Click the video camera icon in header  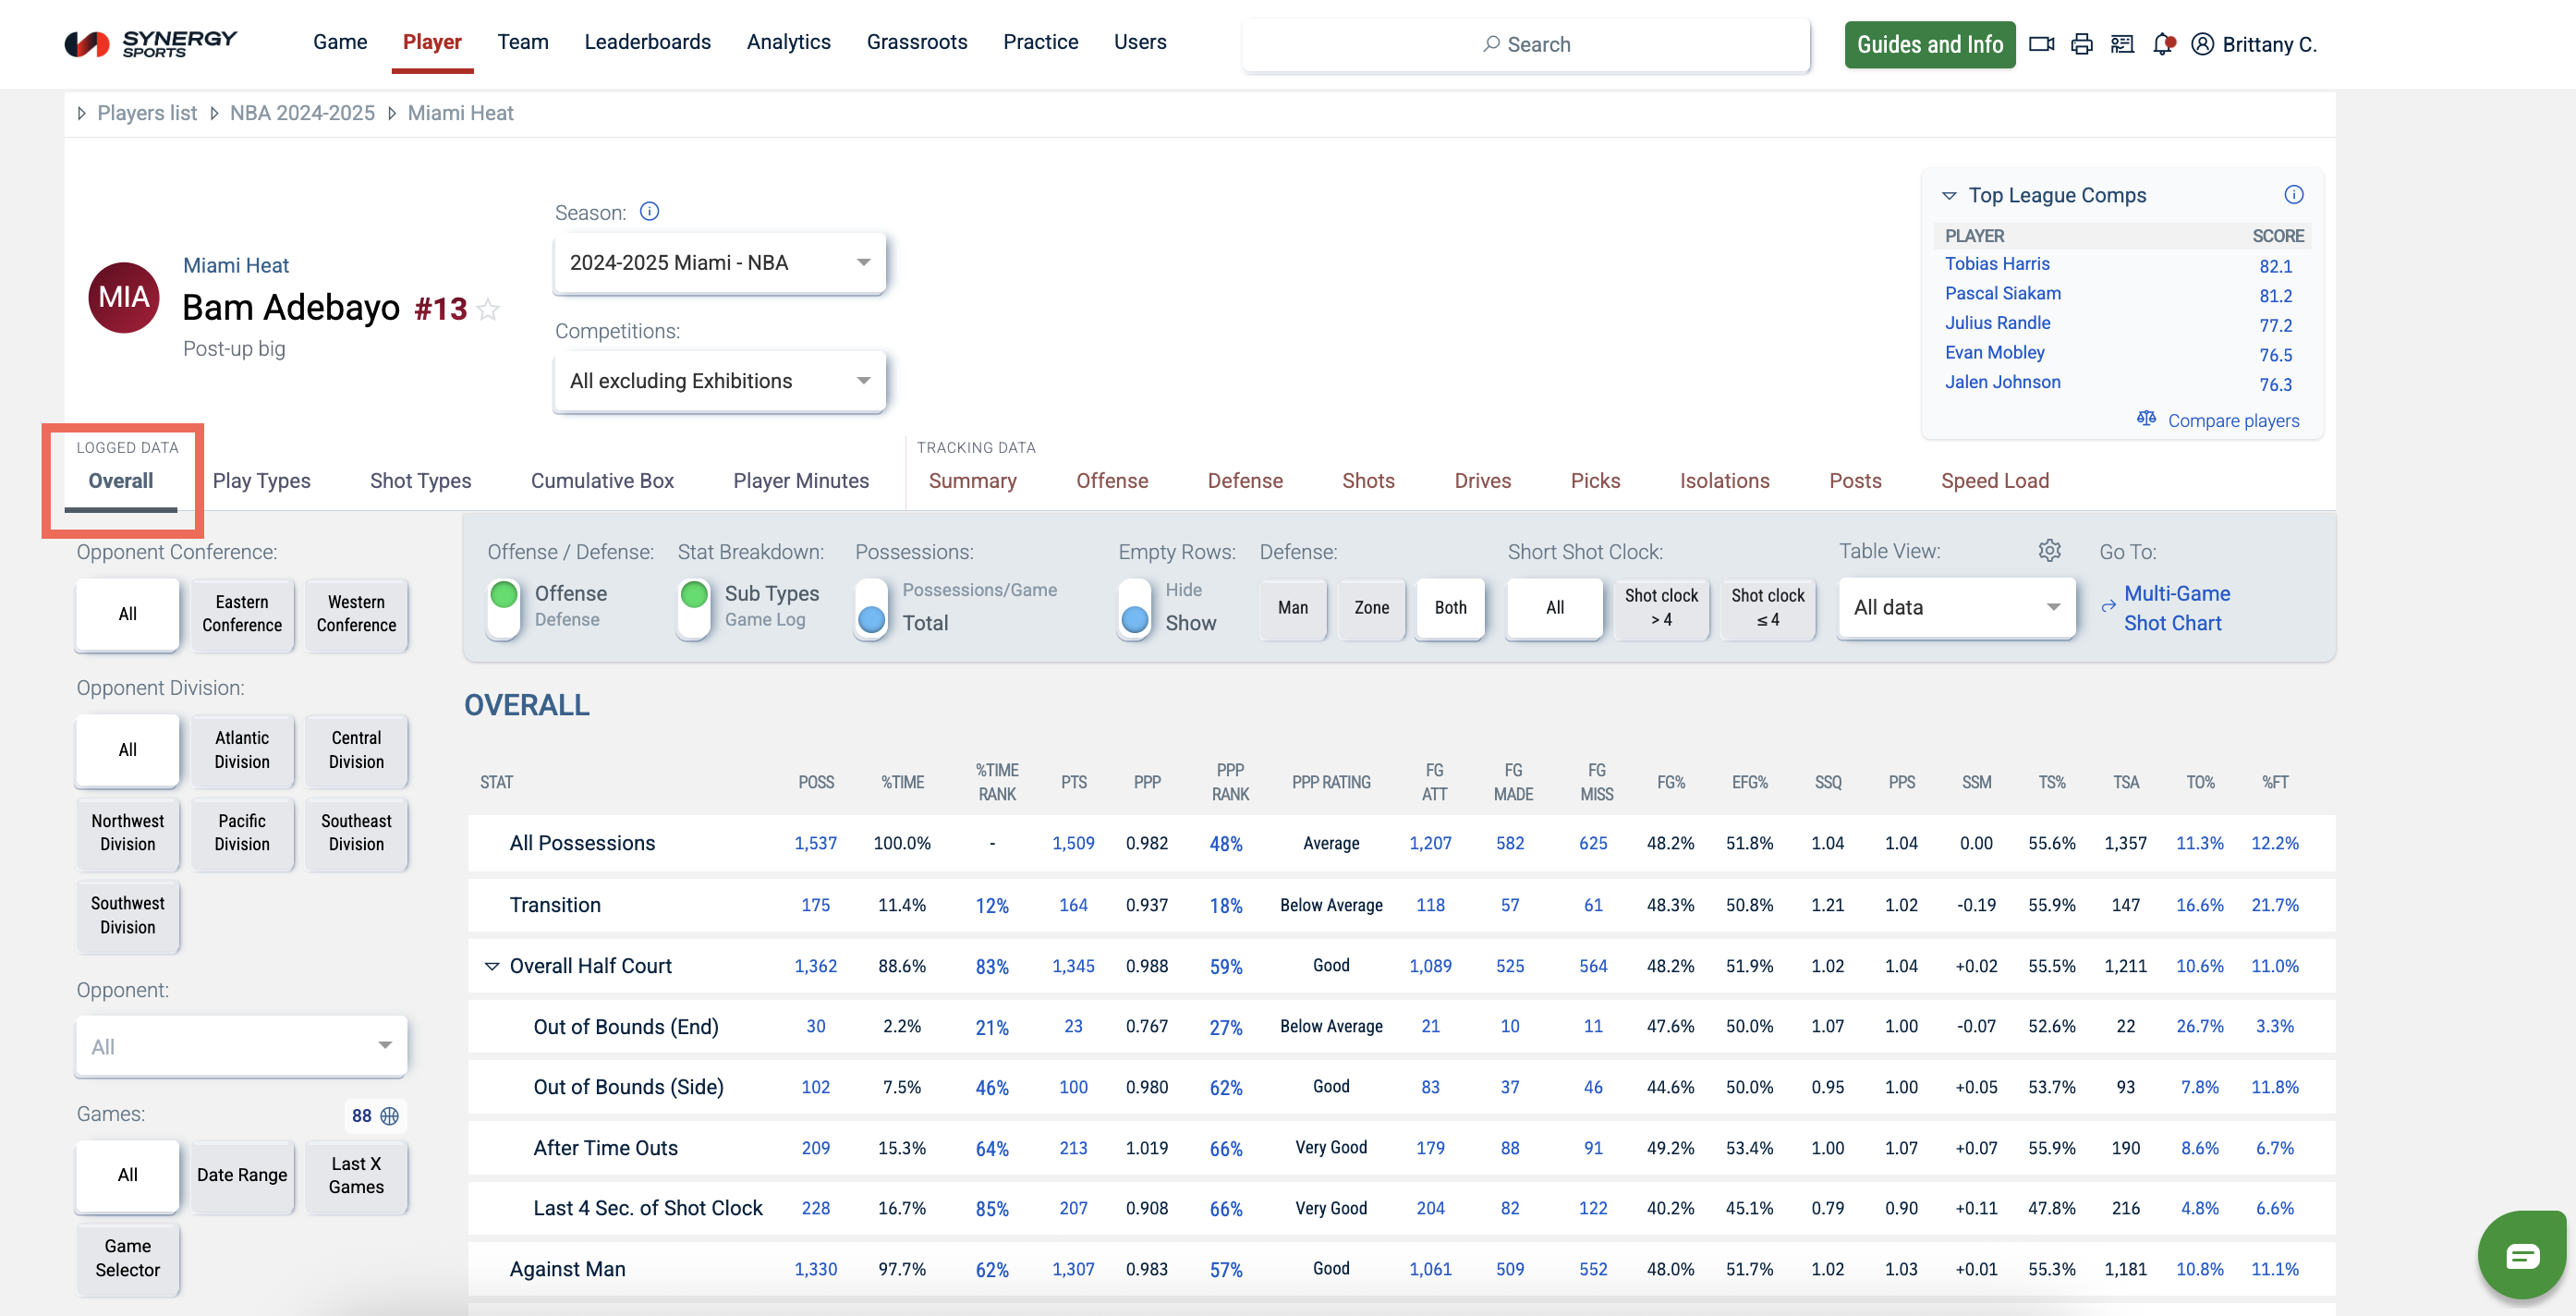[2041, 44]
